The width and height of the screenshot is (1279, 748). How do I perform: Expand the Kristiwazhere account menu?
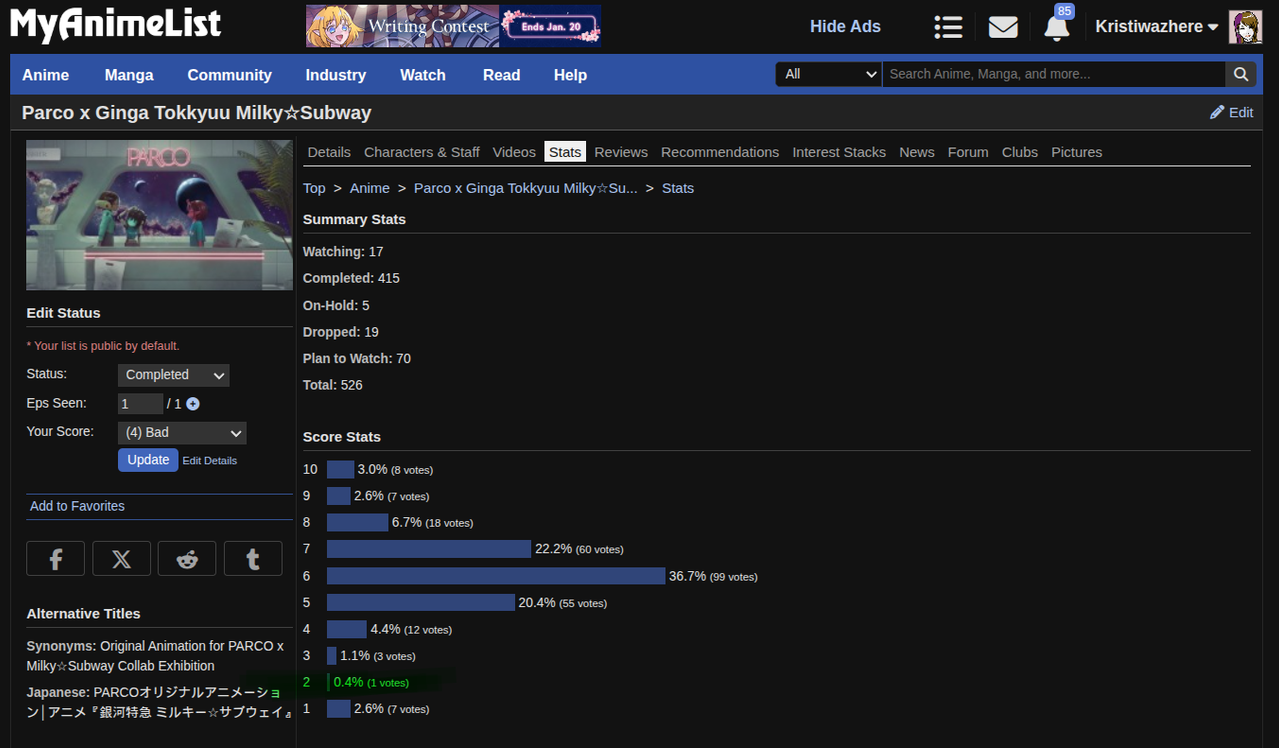point(1157,27)
